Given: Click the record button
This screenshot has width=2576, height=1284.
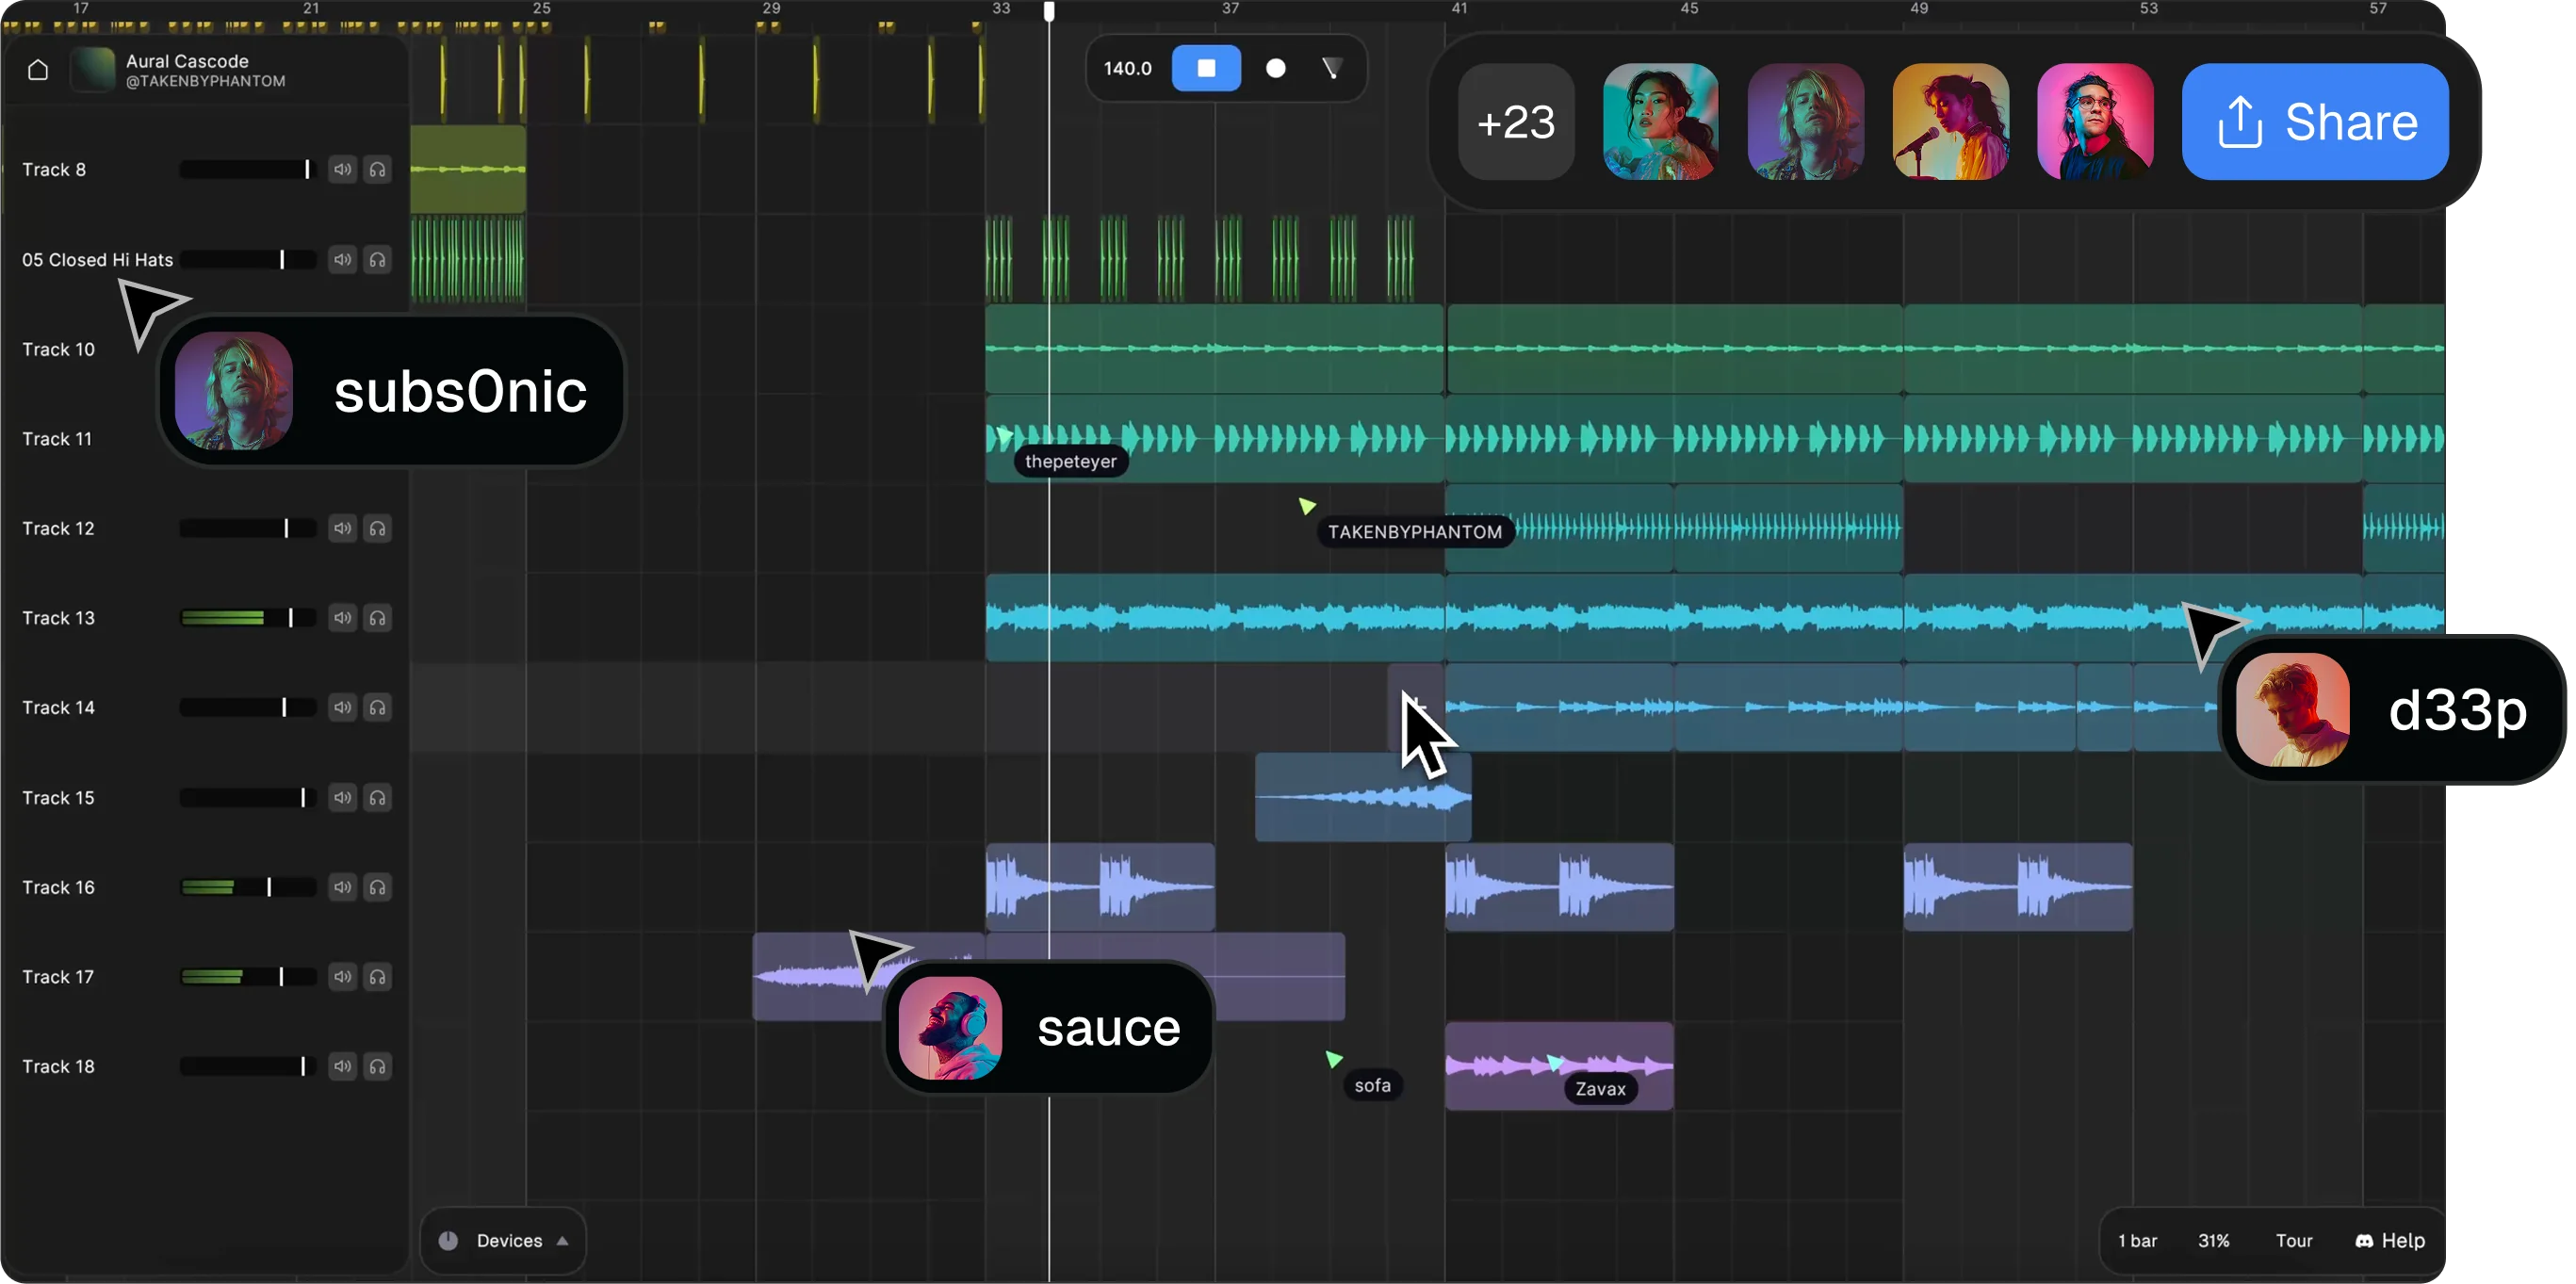Looking at the screenshot, I should click(x=1275, y=68).
